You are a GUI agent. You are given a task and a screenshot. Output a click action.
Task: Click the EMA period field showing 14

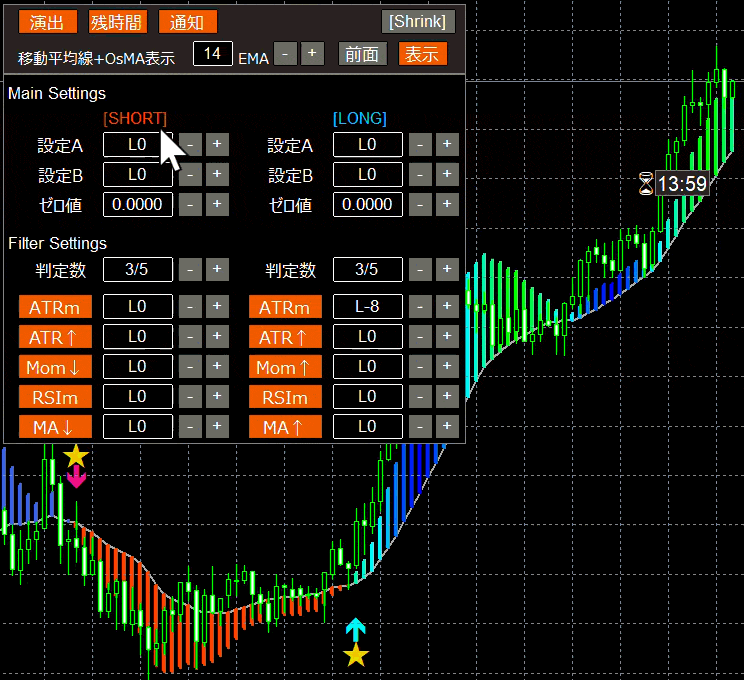coord(213,54)
